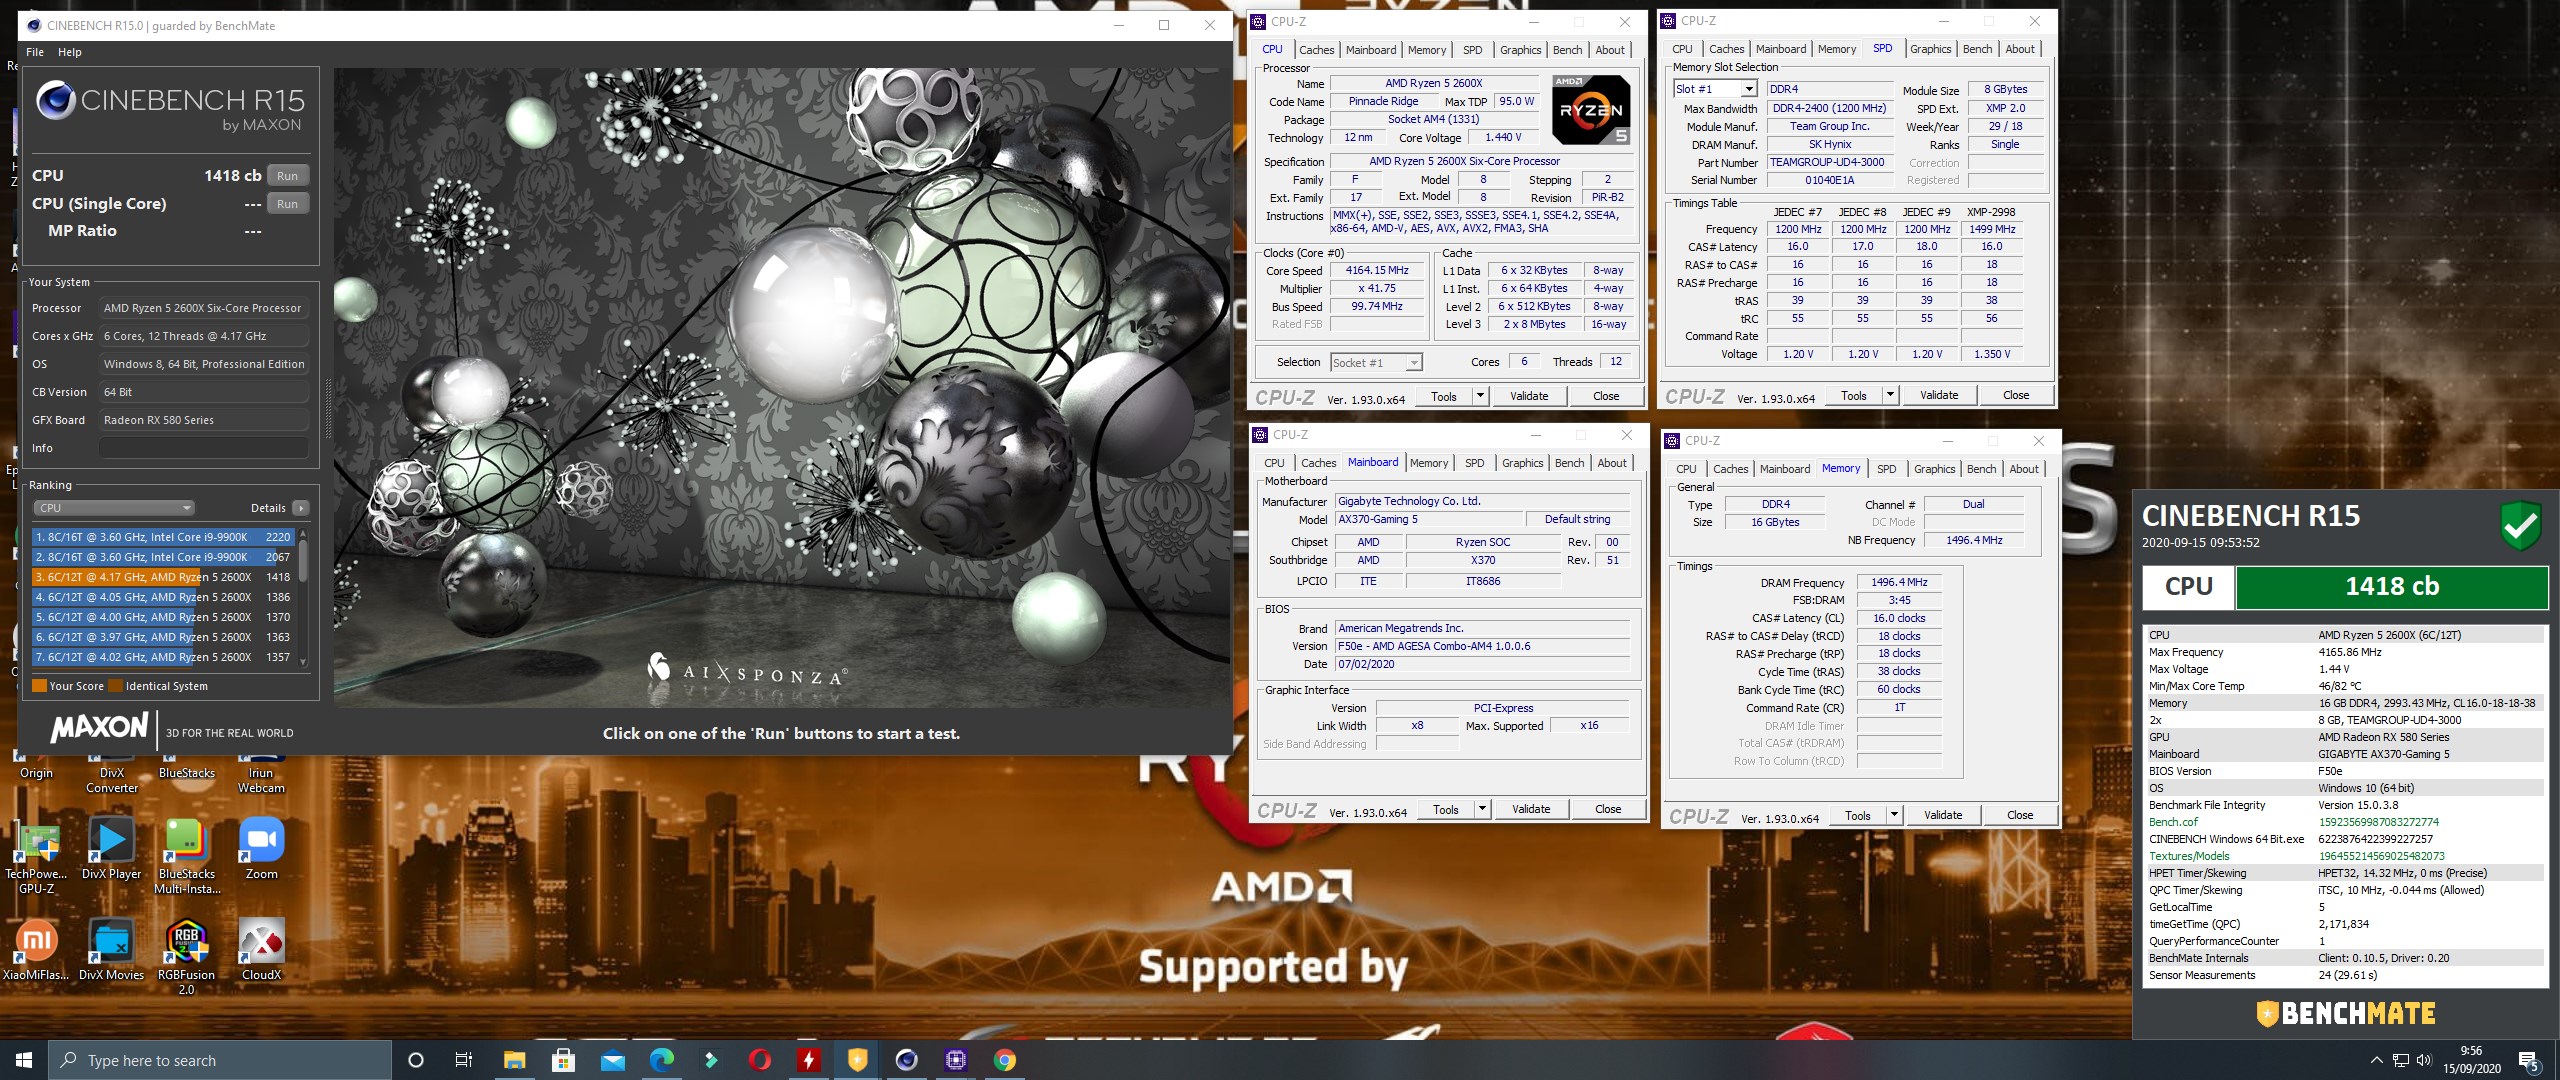Run the CPU multi-core benchmark

[x=287, y=176]
